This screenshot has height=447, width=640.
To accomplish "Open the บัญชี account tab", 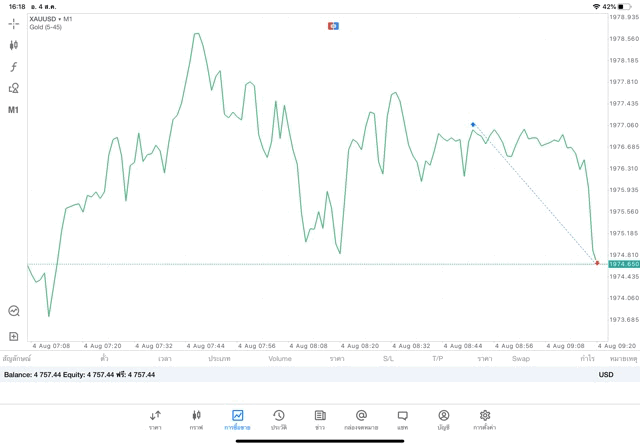I will pyautogui.click(x=443, y=419).
